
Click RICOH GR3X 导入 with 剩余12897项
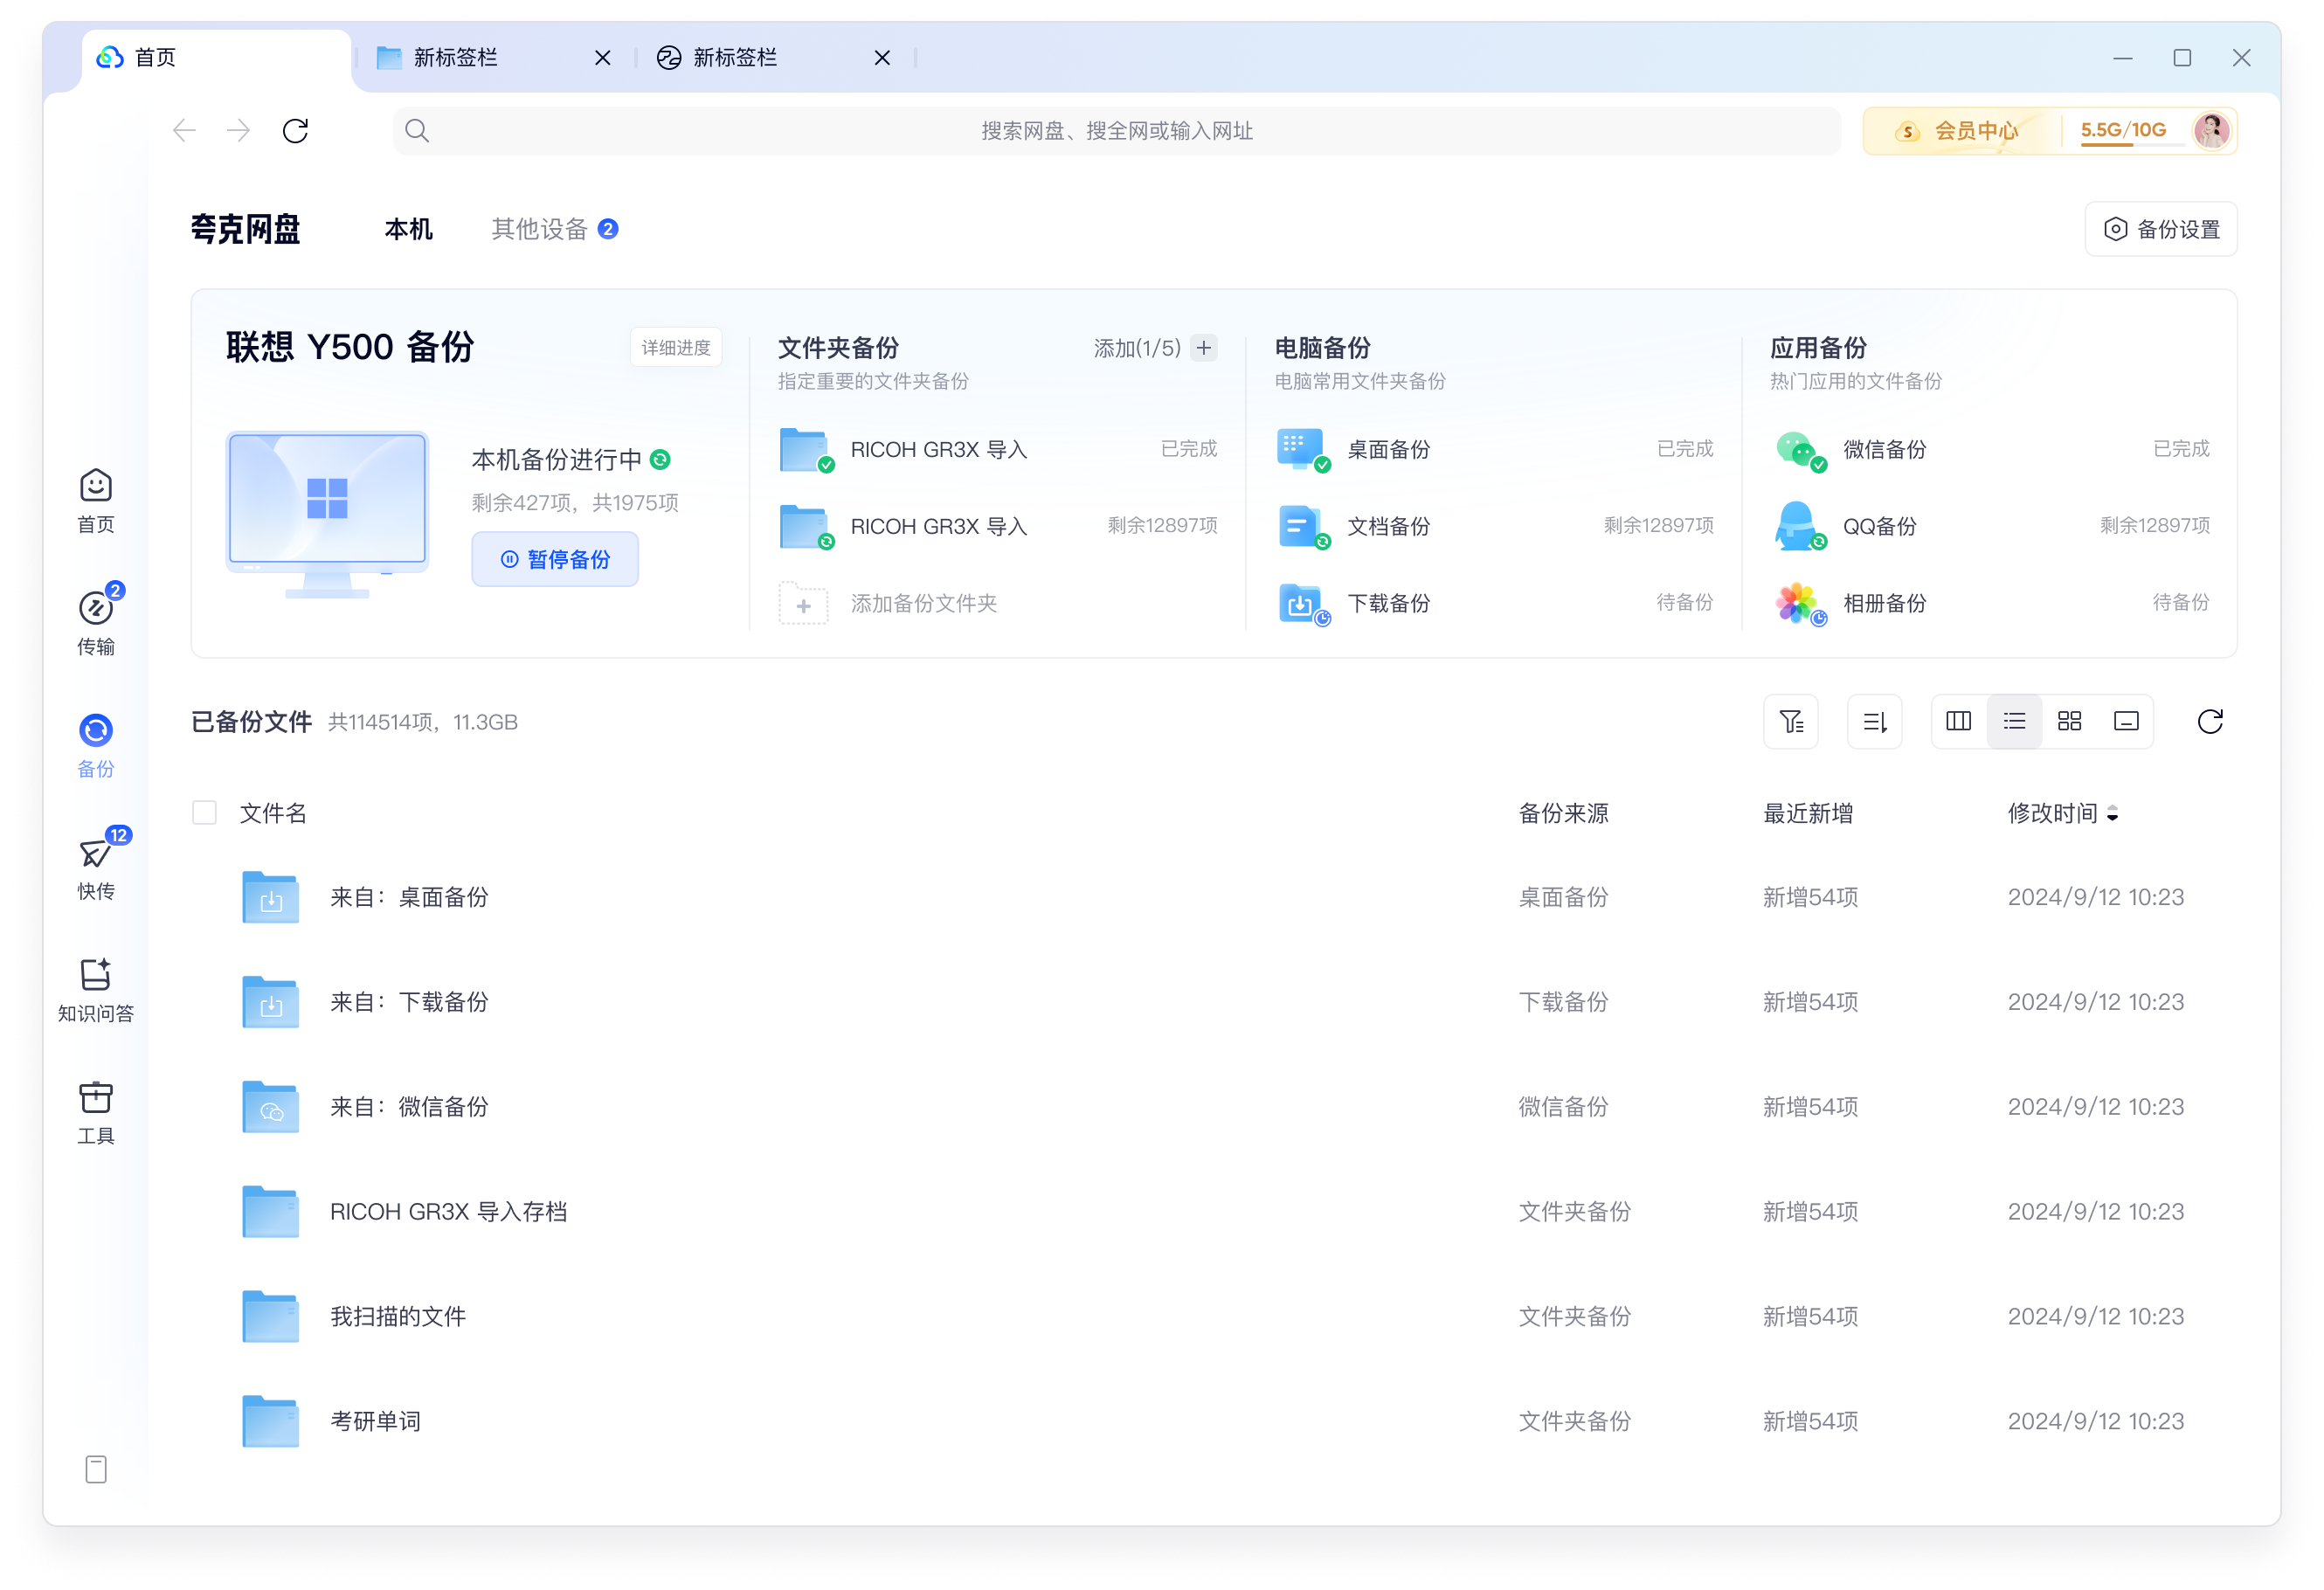(x=998, y=526)
